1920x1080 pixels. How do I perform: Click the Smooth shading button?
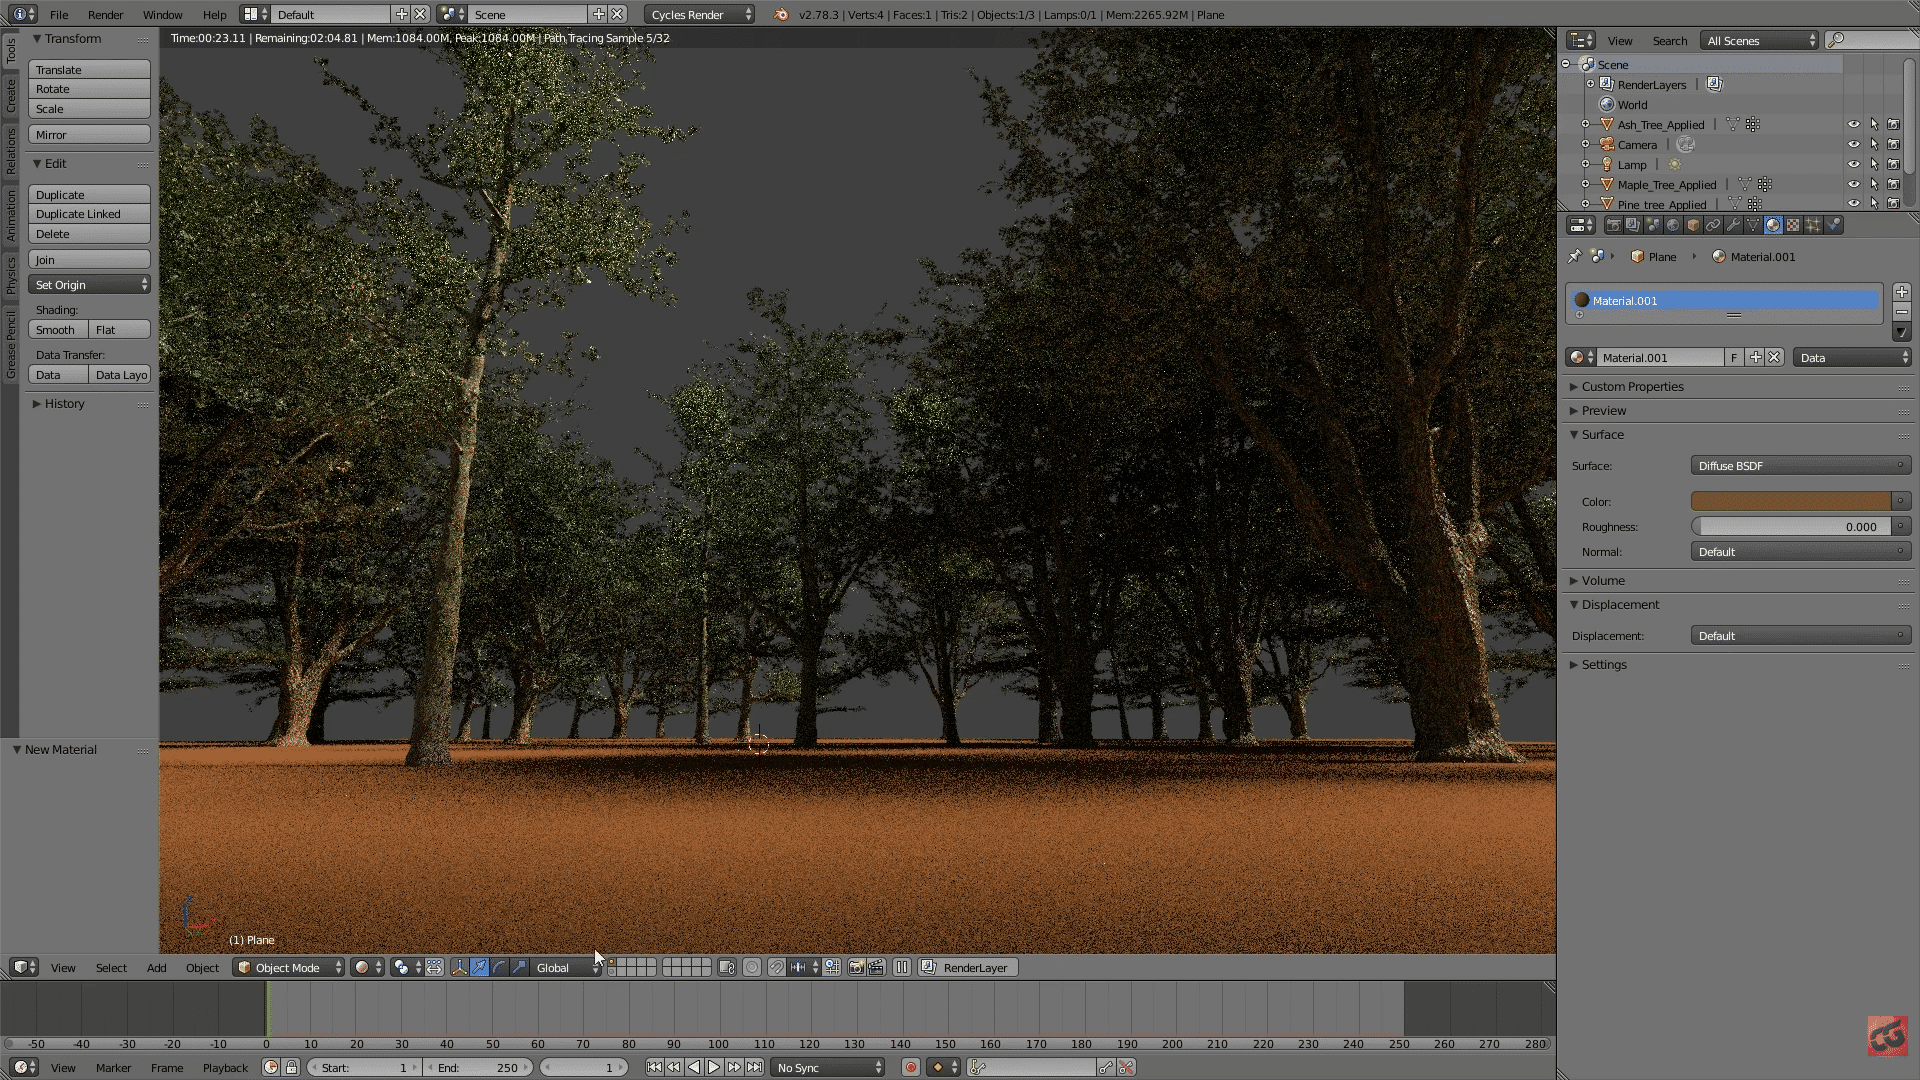(x=57, y=330)
